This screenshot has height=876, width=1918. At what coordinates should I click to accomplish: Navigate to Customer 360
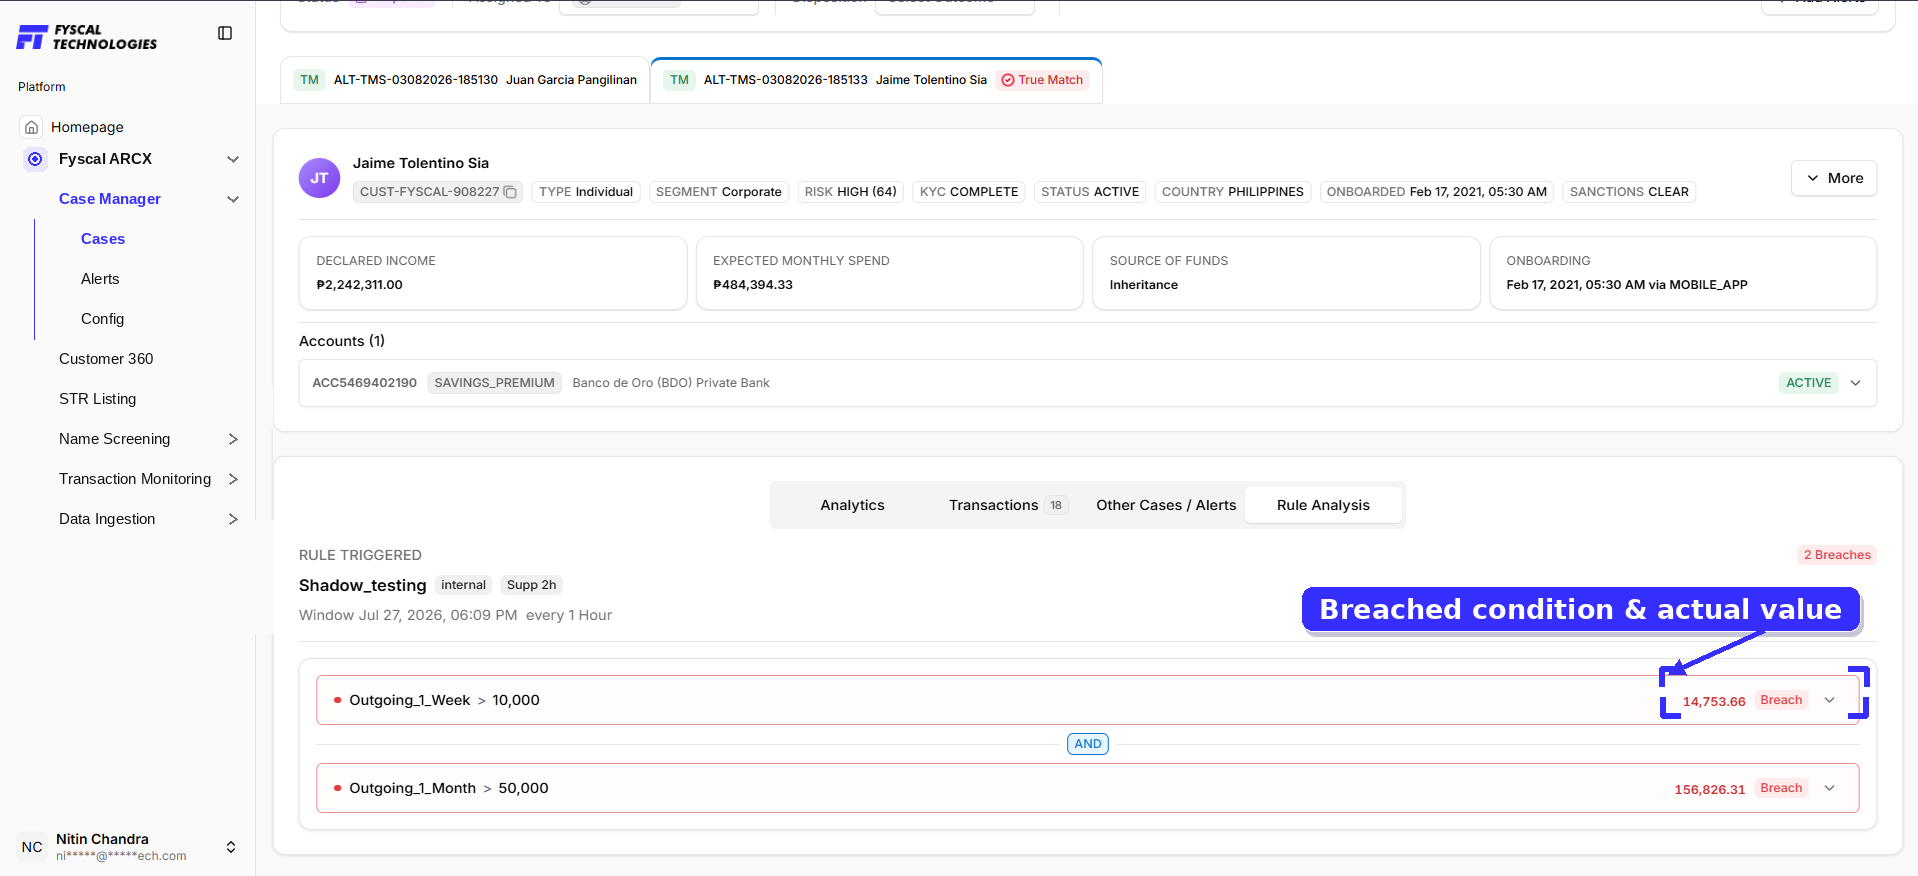click(106, 359)
